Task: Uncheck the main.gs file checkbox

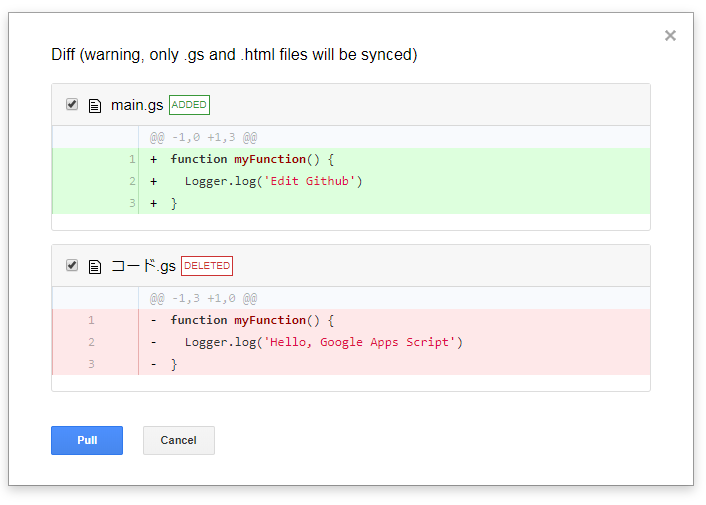Action: tap(72, 104)
